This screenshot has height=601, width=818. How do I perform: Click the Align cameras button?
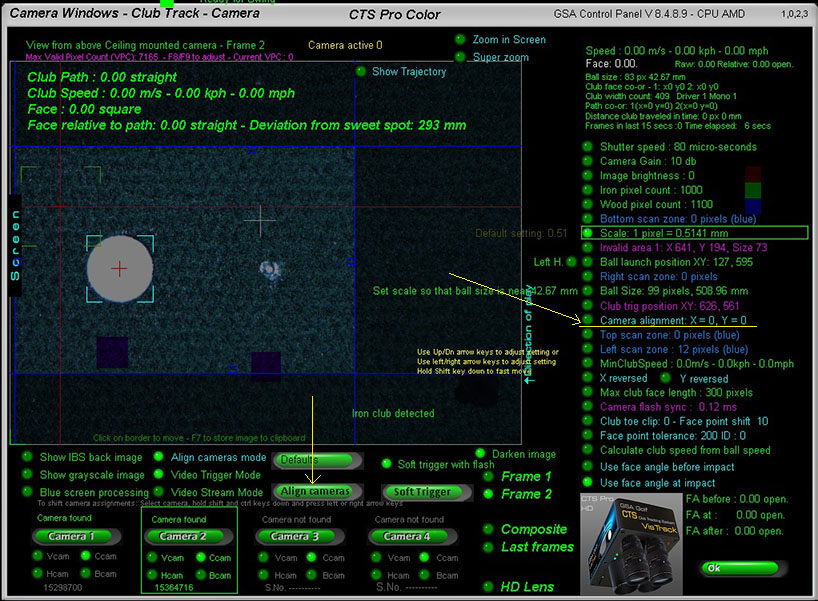(x=318, y=491)
